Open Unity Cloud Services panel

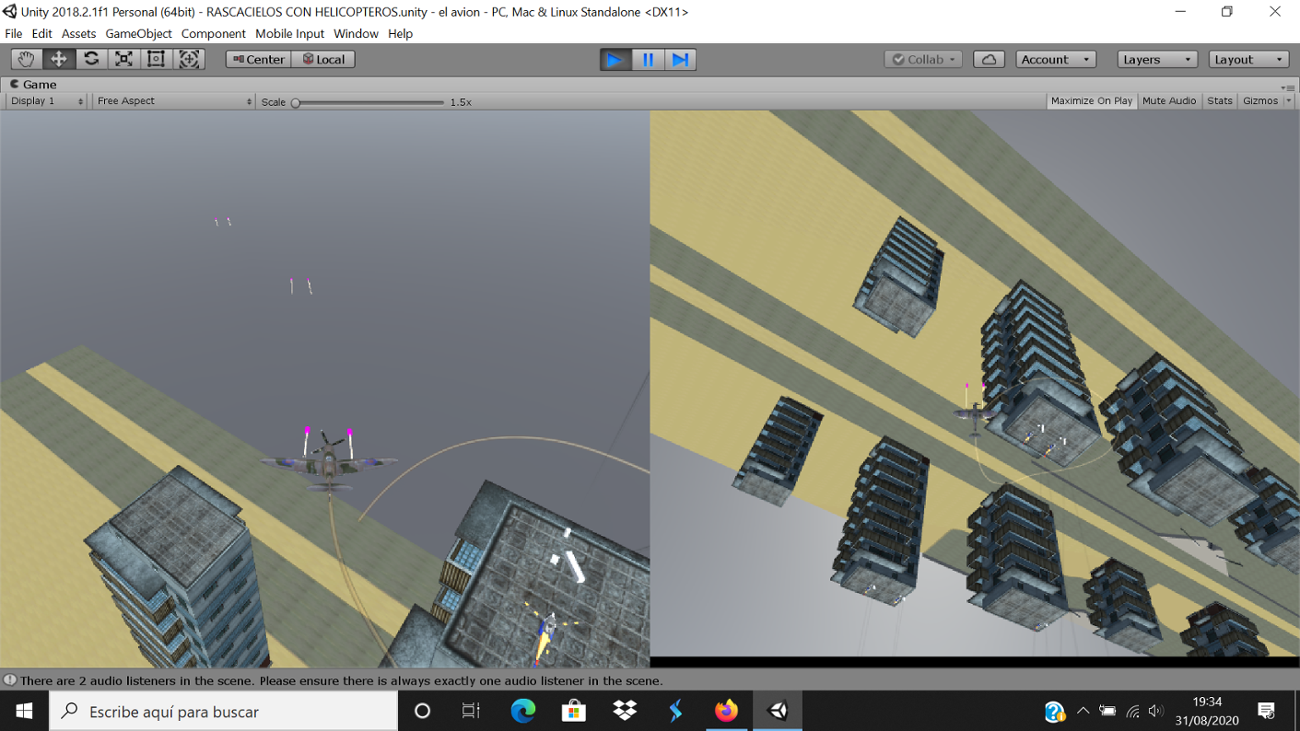(988, 59)
